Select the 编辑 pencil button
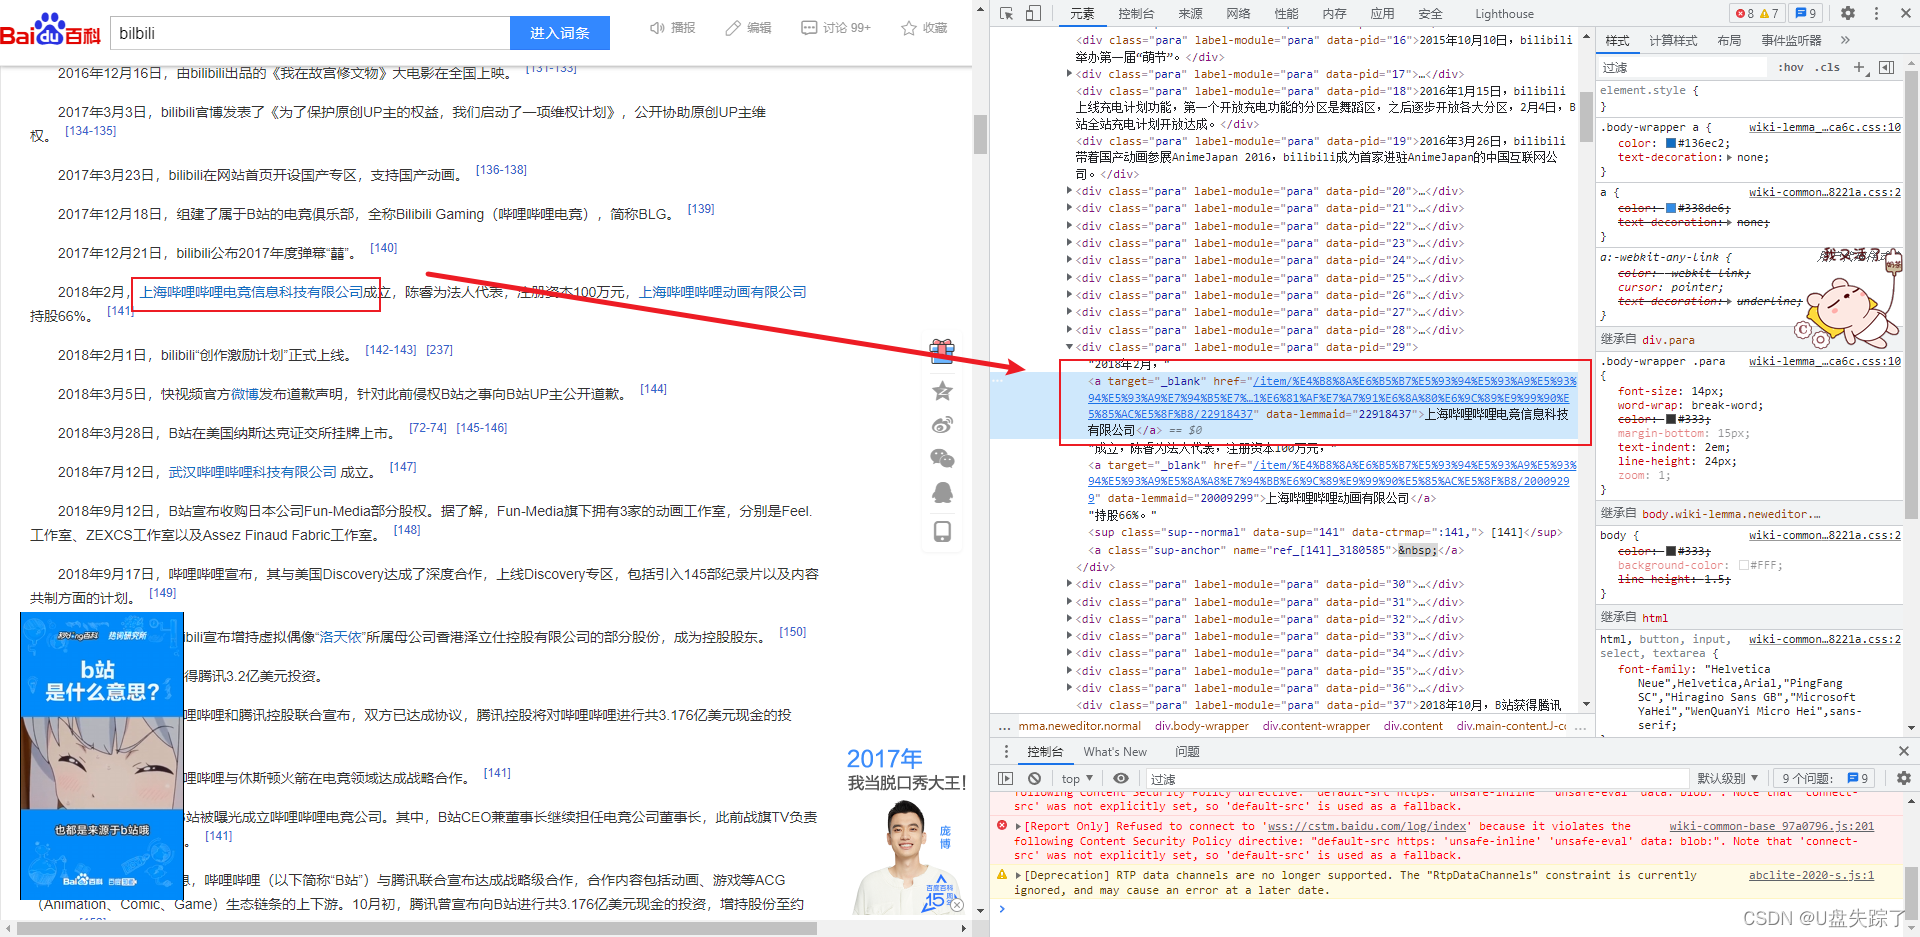 [x=748, y=28]
